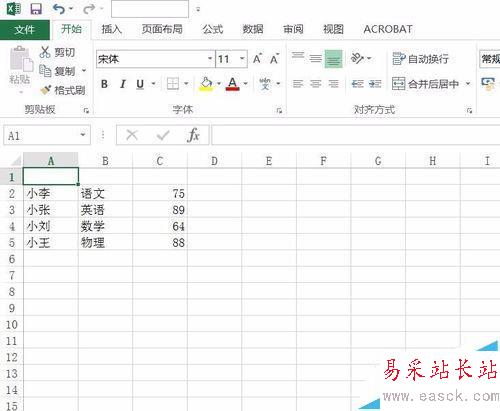The width and height of the screenshot is (500, 411).
Task: Switch to the 审阅 tab
Action: tap(293, 29)
